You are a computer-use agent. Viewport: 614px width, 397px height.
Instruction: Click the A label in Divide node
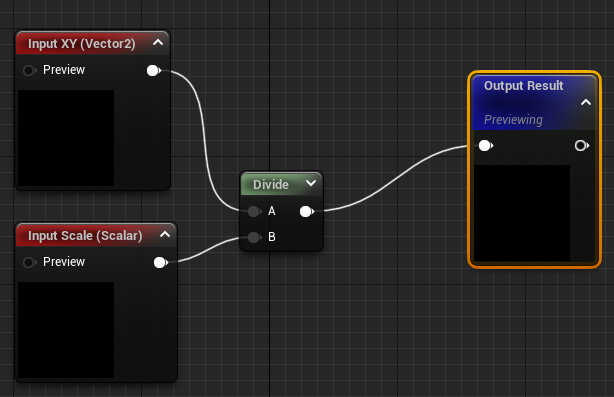(272, 211)
